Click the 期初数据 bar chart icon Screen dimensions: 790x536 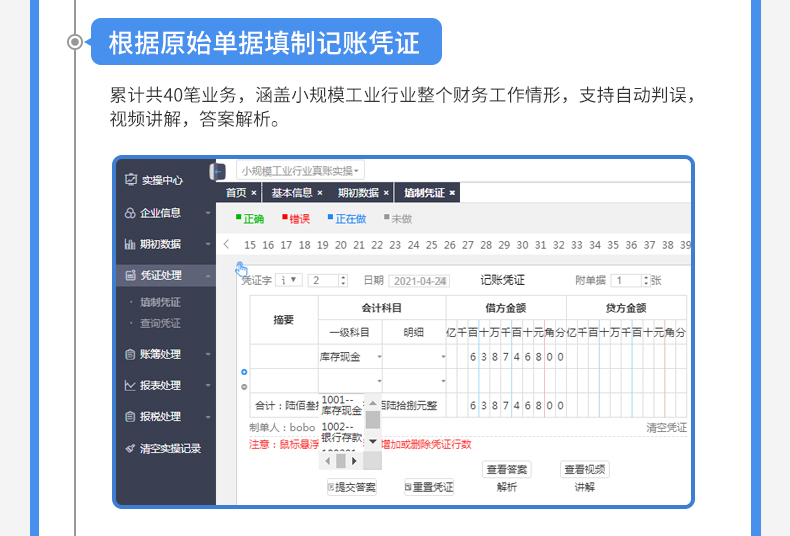130,244
